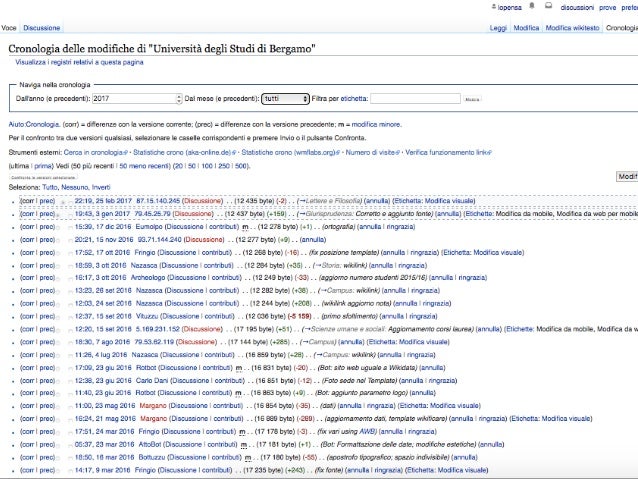Select the first radio in the 15 nov 2016 row
Screen dimensions: 638x479
pyautogui.click(x=58, y=241)
